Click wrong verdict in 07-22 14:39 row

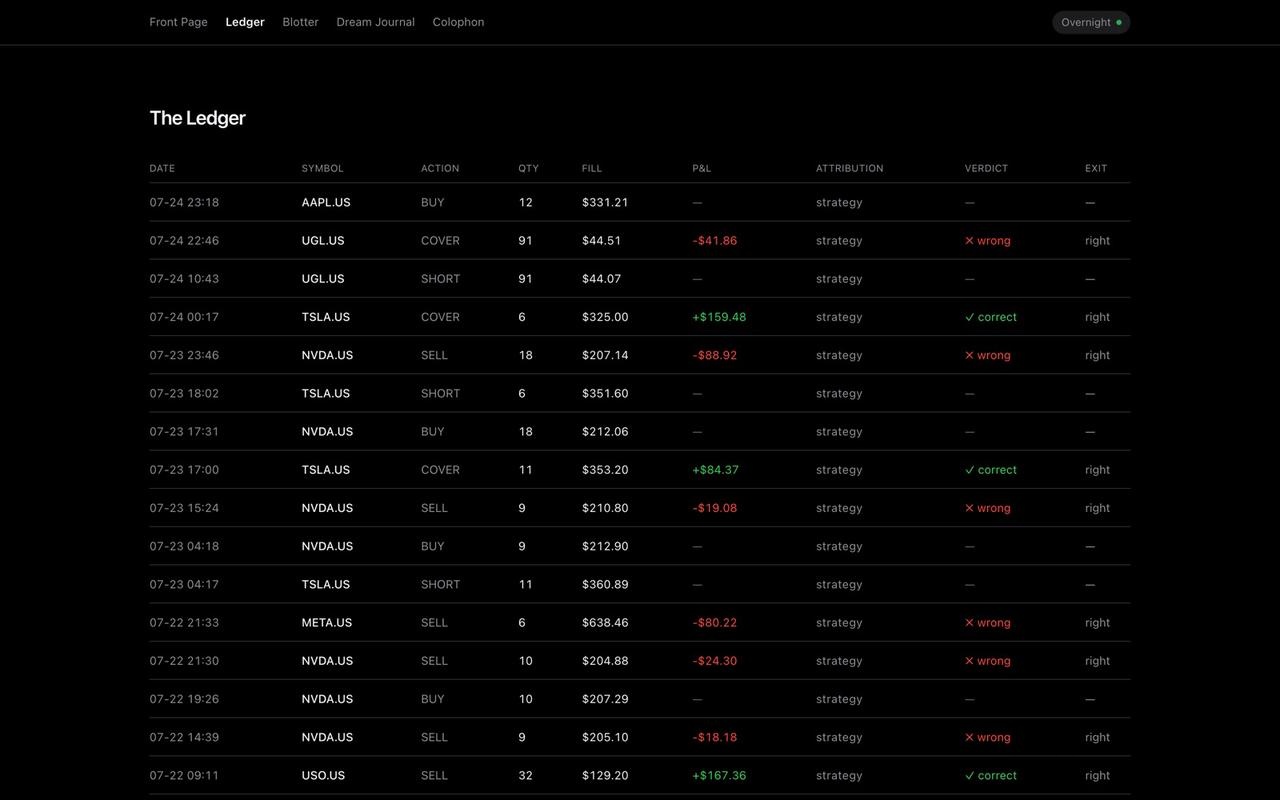988,737
